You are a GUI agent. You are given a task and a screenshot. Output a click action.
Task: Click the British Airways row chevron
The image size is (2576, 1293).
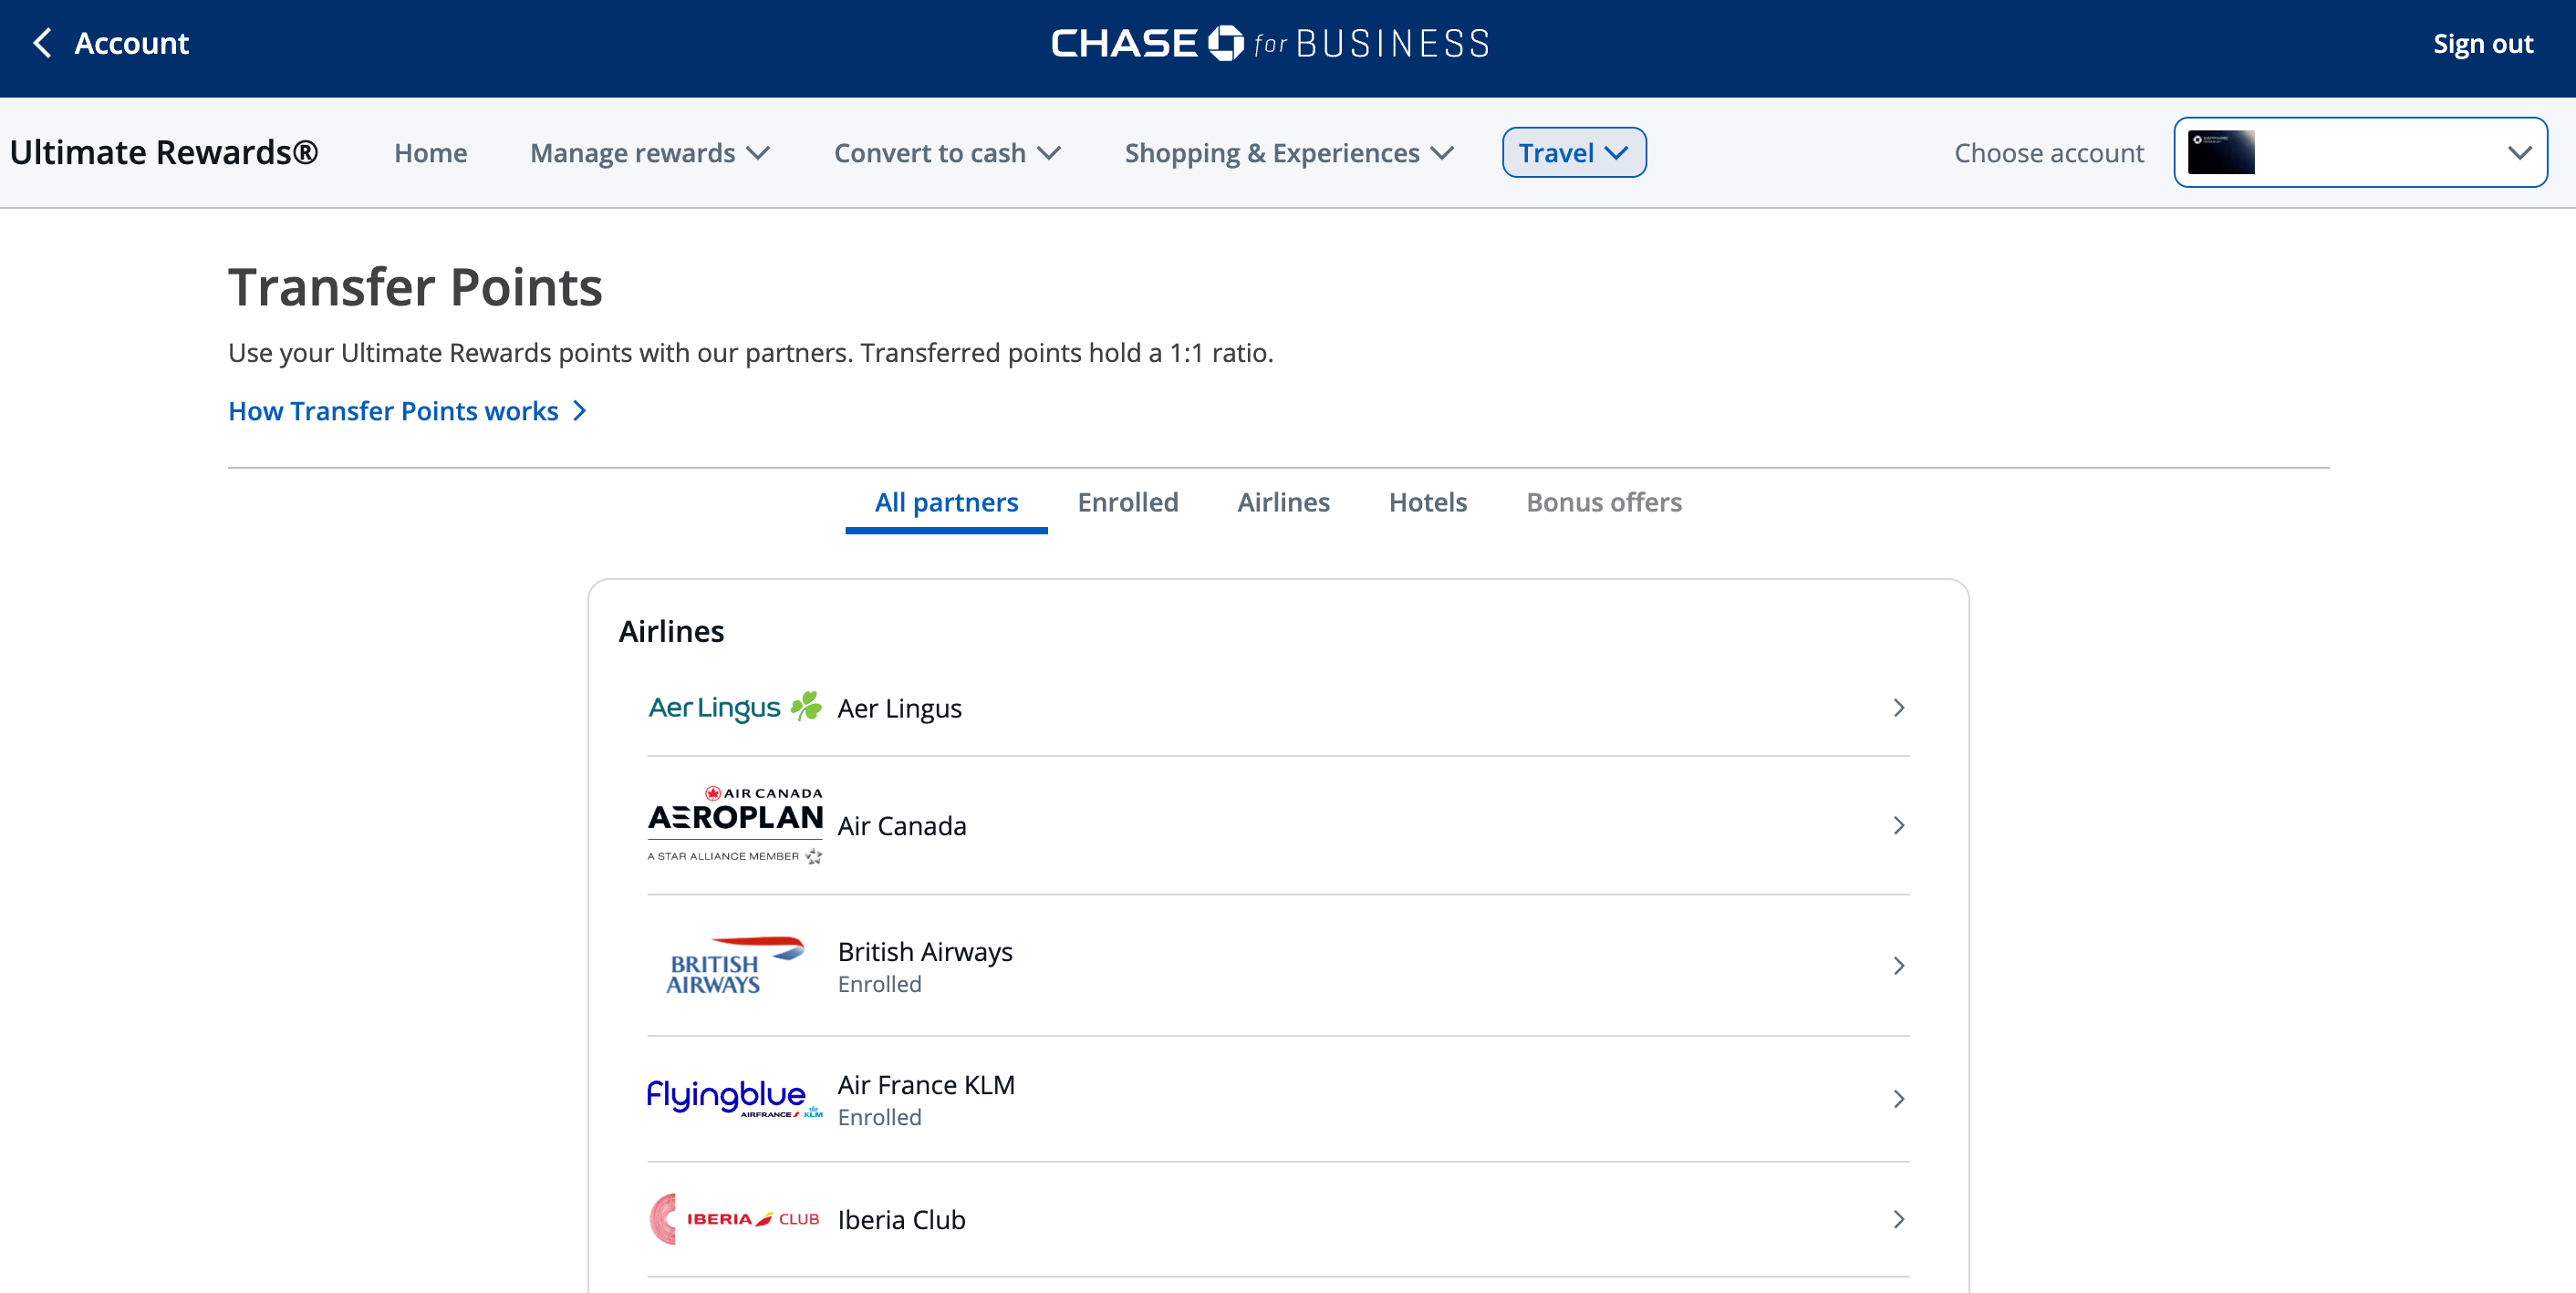click(x=1898, y=965)
